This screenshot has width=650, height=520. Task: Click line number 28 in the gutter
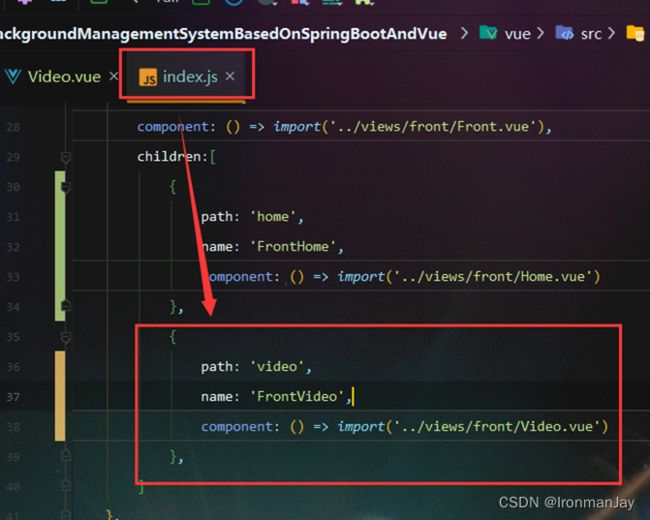click(13, 127)
